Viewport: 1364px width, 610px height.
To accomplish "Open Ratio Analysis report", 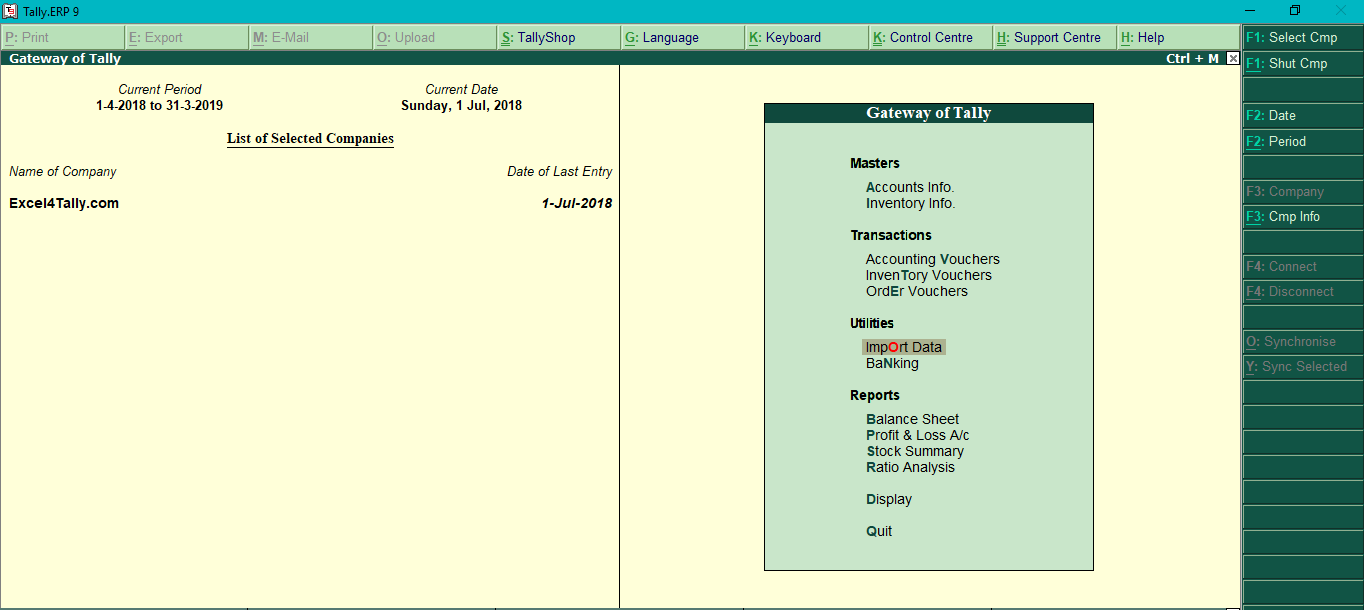I will coord(911,467).
